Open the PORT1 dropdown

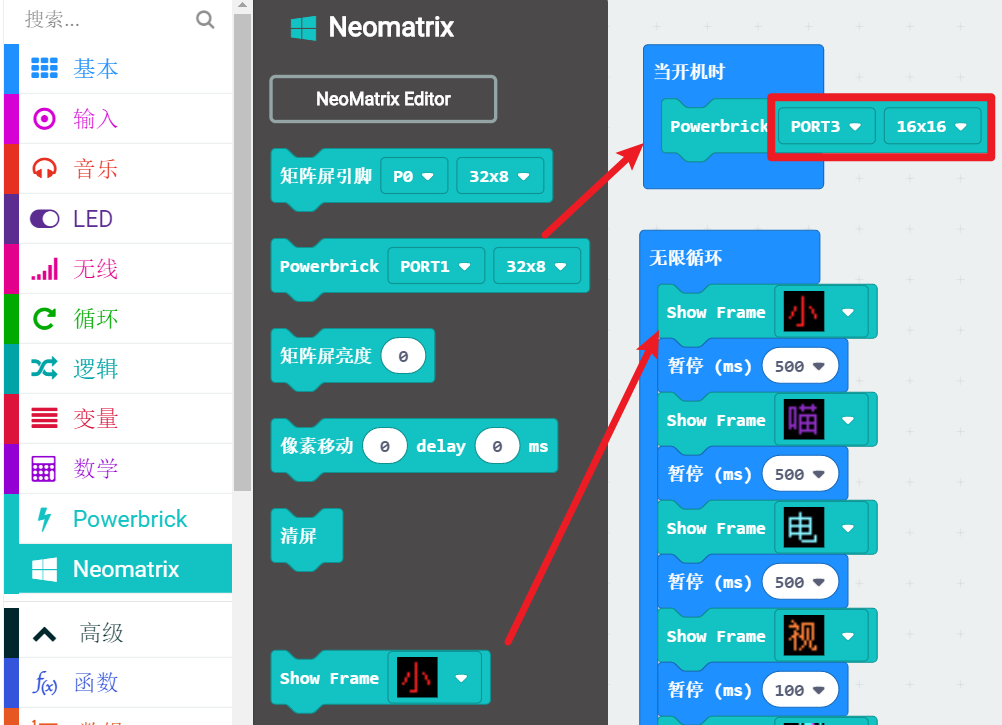pyautogui.click(x=435, y=266)
